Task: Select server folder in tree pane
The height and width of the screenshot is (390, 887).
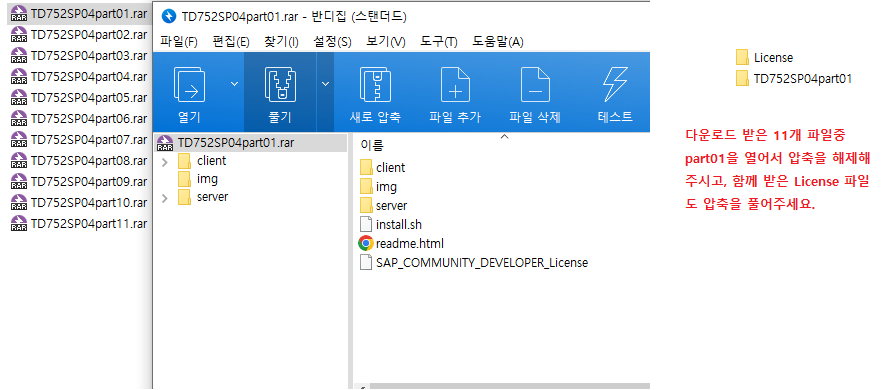Action: click(x=203, y=198)
